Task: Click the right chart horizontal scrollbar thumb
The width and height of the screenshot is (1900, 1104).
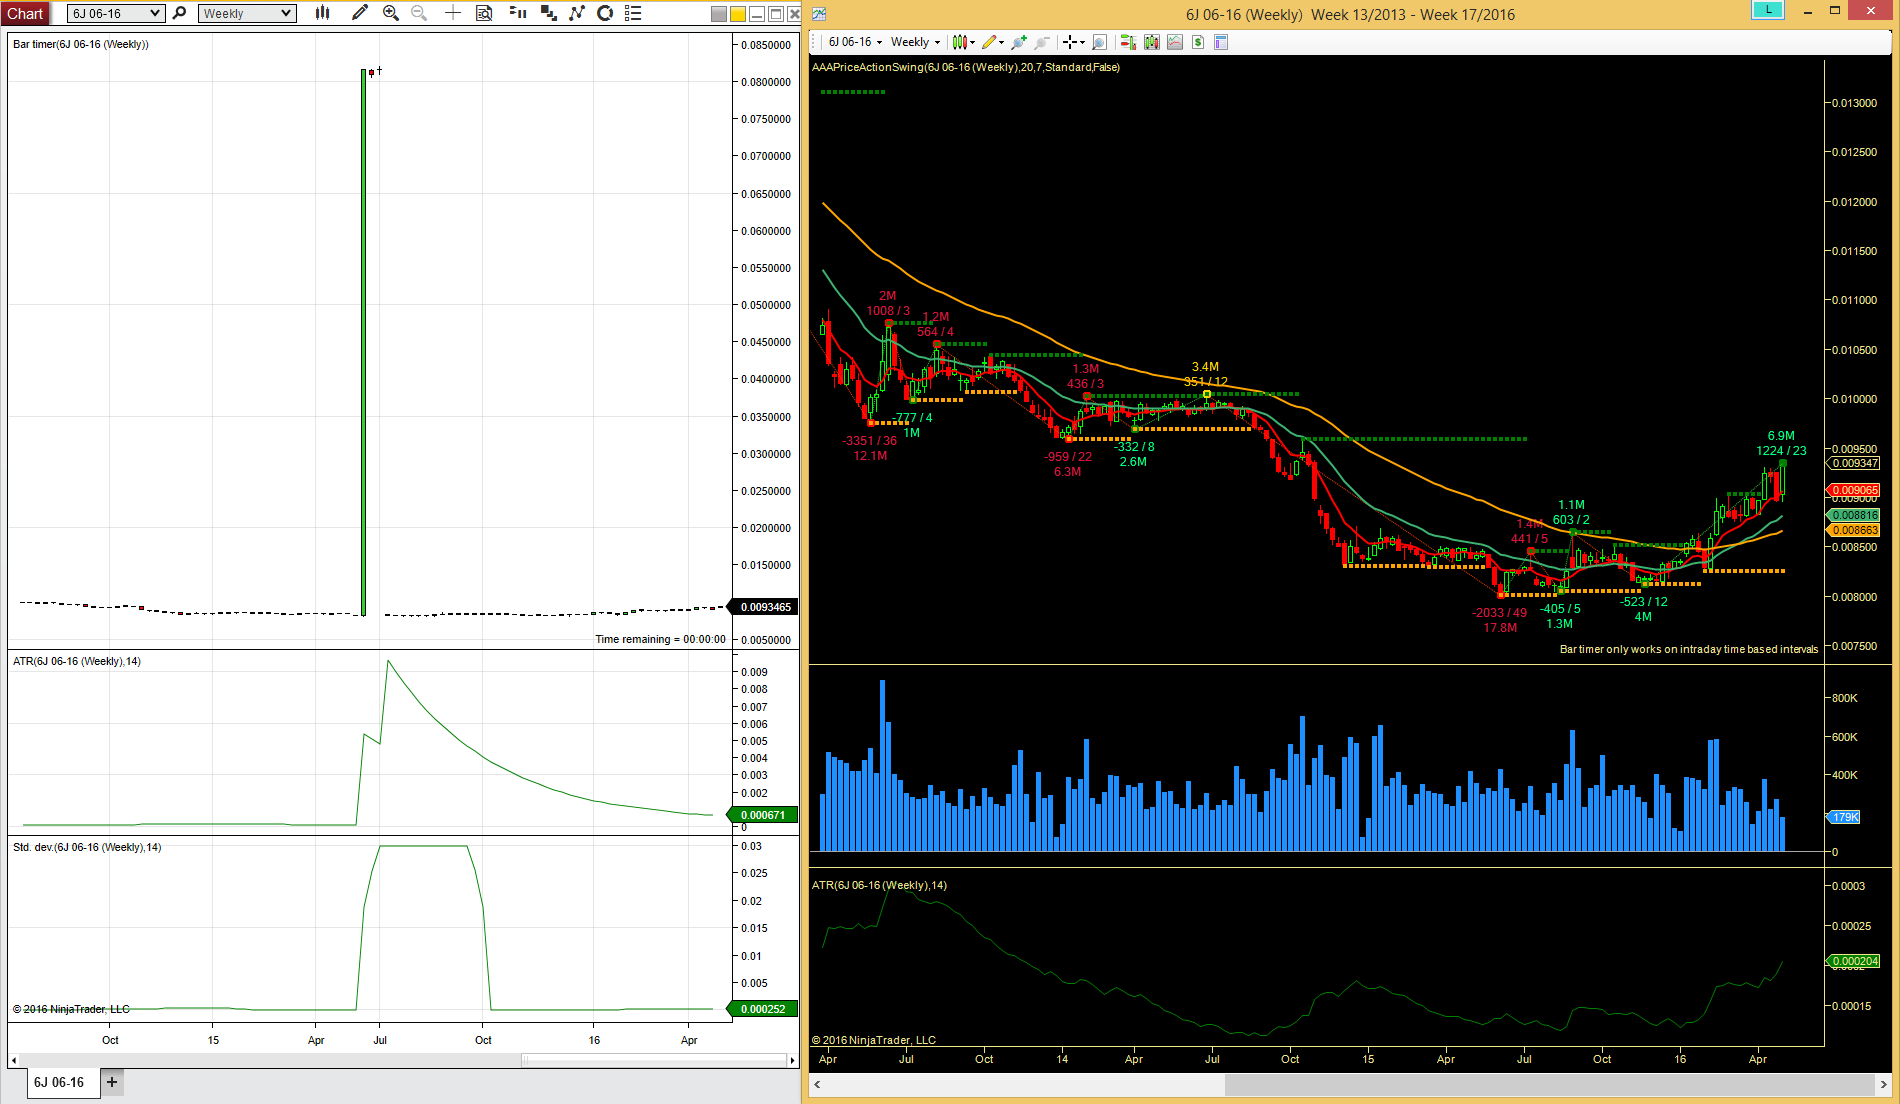Action: tap(1549, 1084)
